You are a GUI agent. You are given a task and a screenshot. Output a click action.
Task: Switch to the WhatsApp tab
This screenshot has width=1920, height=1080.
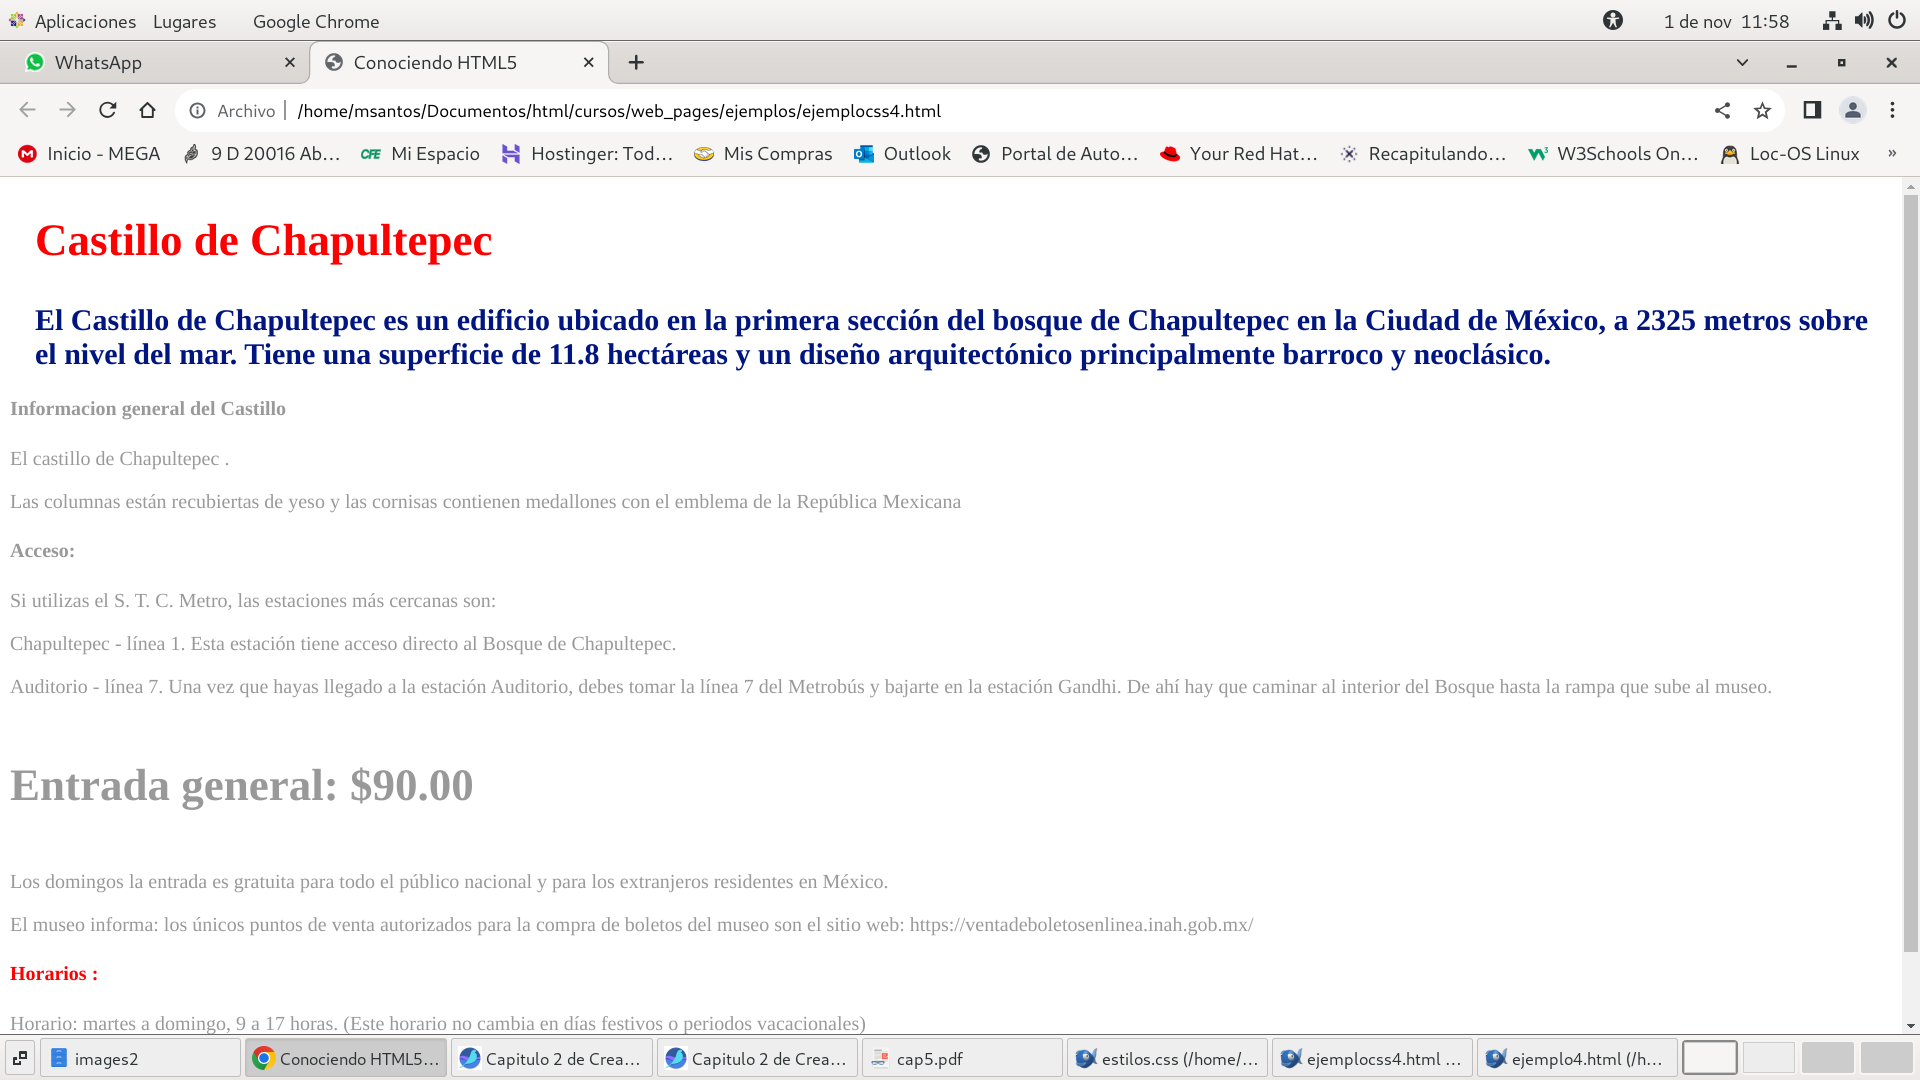(x=150, y=62)
